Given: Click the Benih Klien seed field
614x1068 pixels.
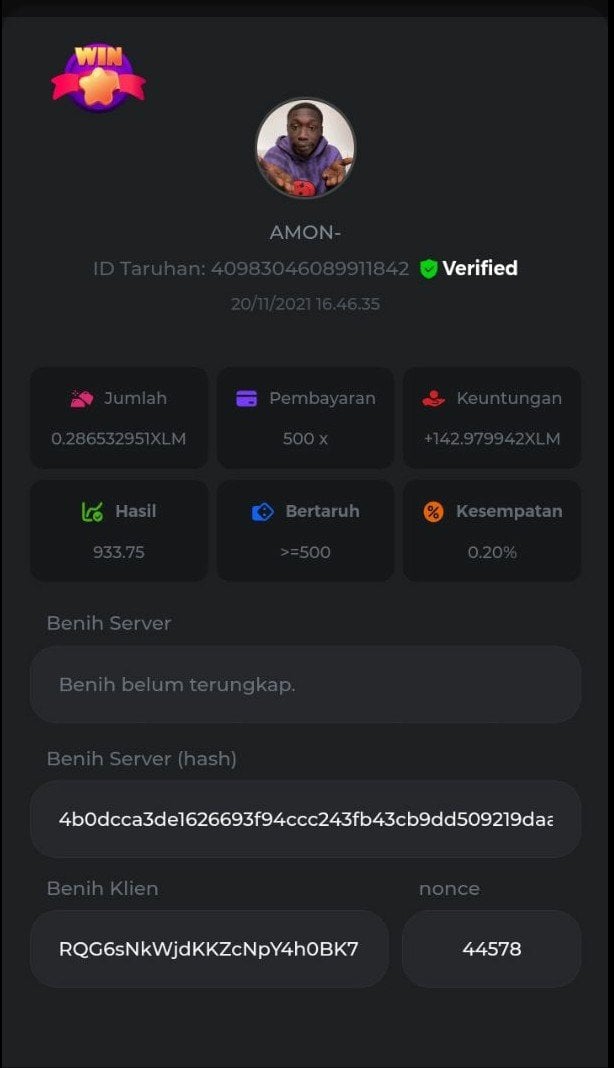Looking at the screenshot, I should click(209, 949).
